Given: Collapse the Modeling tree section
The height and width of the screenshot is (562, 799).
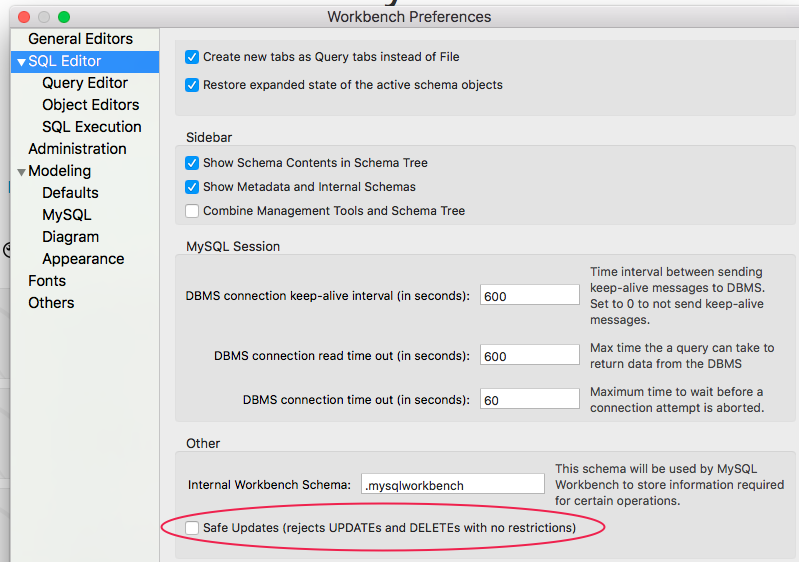Looking at the screenshot, I should point(21,172).
